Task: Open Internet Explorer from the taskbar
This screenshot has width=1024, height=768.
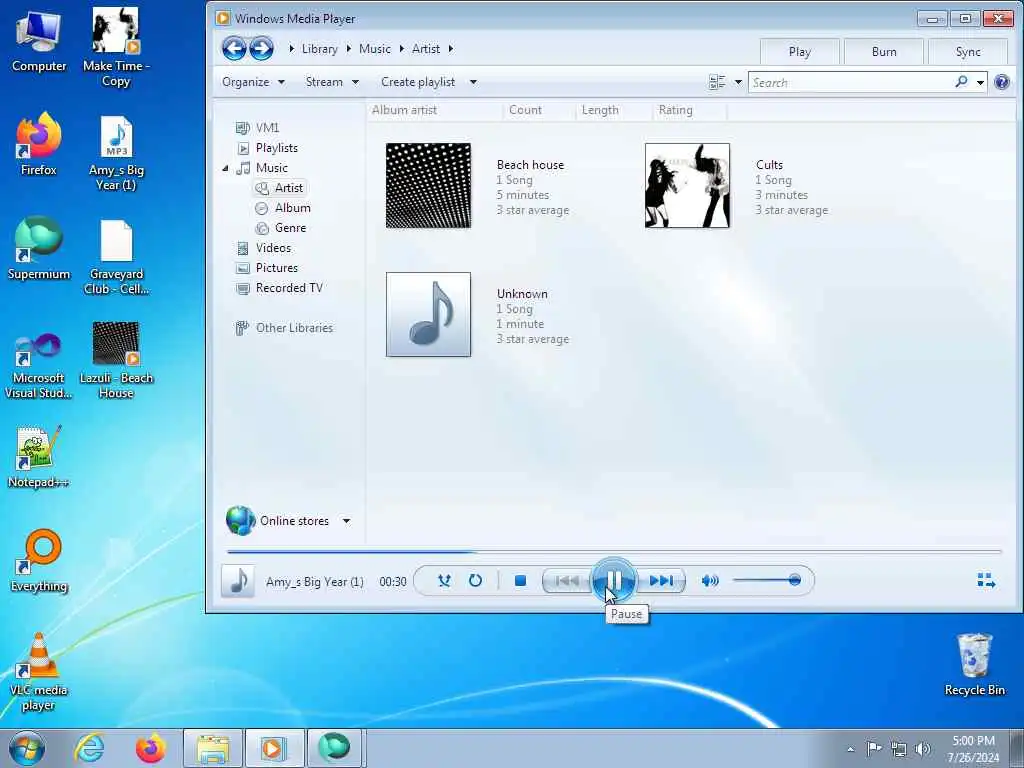Action: coord(89,748)
